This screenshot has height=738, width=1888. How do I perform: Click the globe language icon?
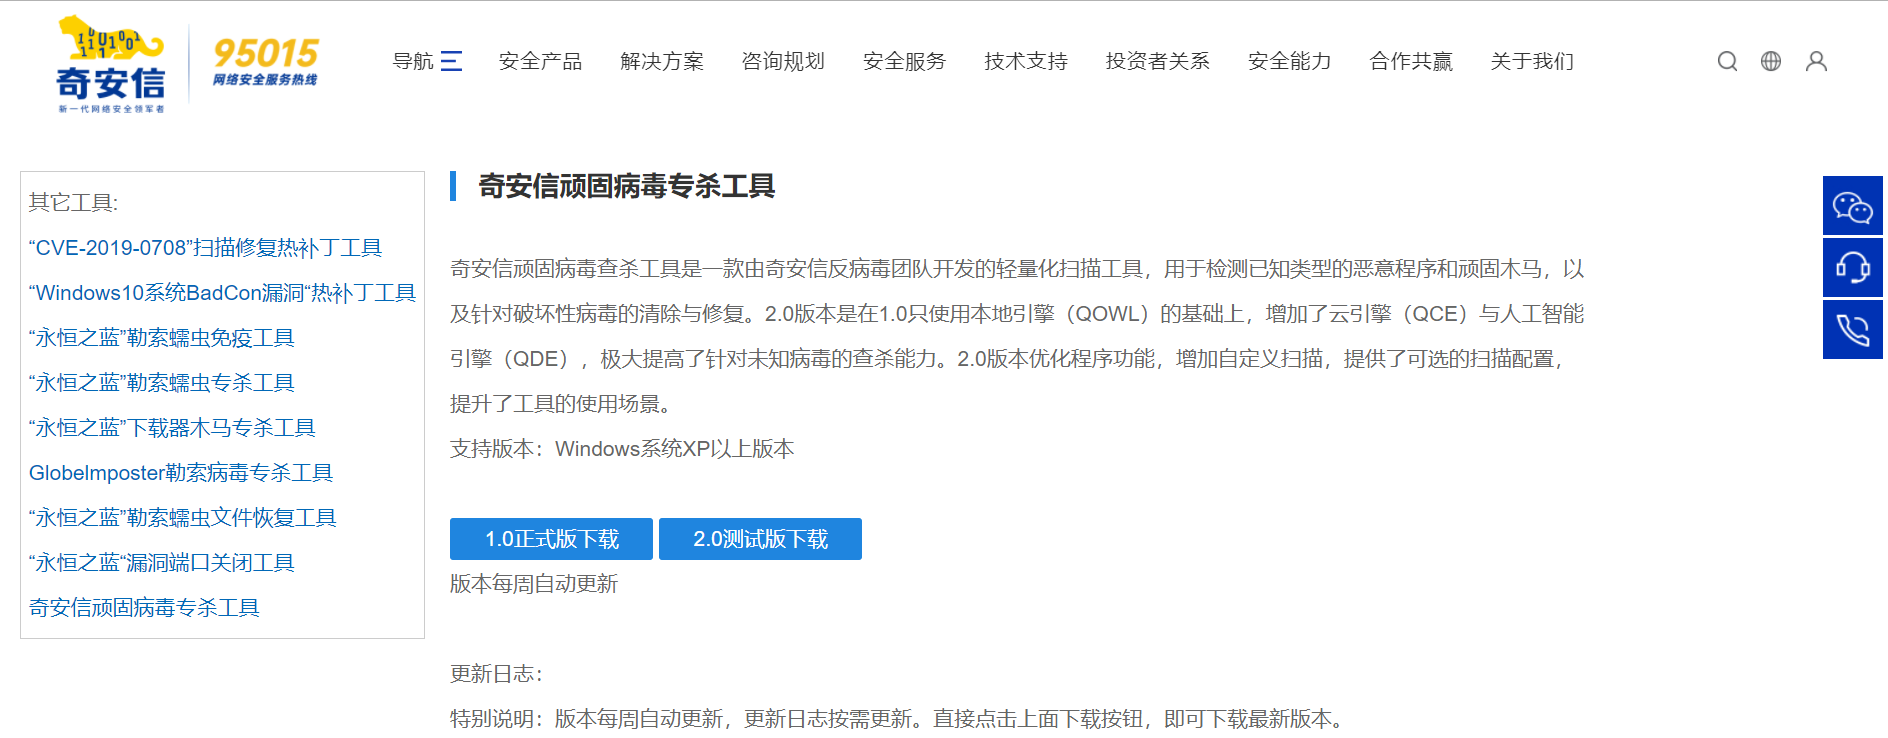point(1771,61)
